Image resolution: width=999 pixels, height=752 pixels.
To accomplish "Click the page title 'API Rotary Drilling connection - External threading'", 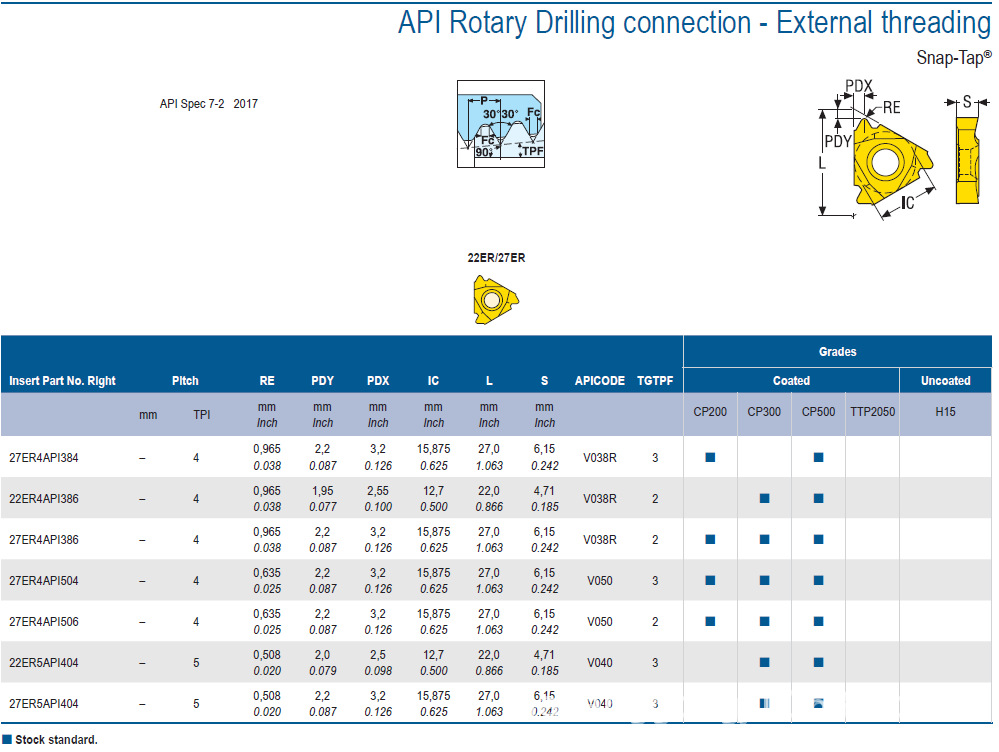I will (694, 23).
